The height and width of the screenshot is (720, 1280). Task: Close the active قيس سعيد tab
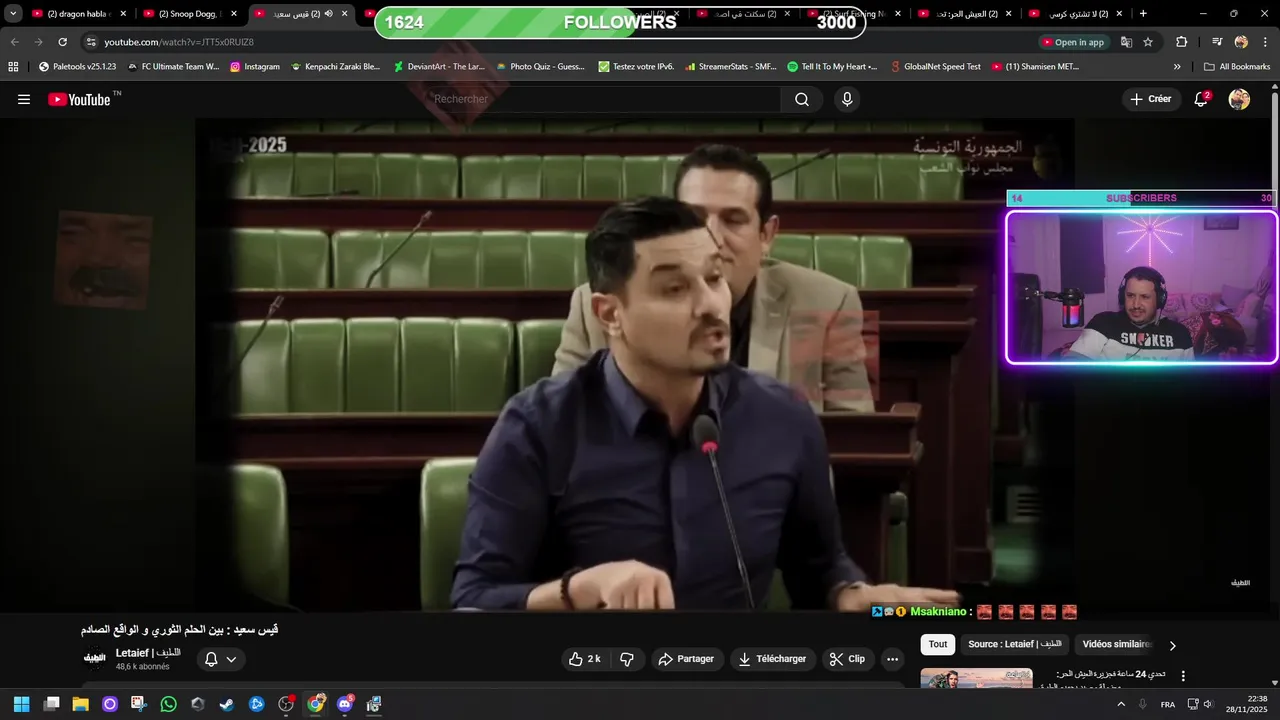[345, 14]
